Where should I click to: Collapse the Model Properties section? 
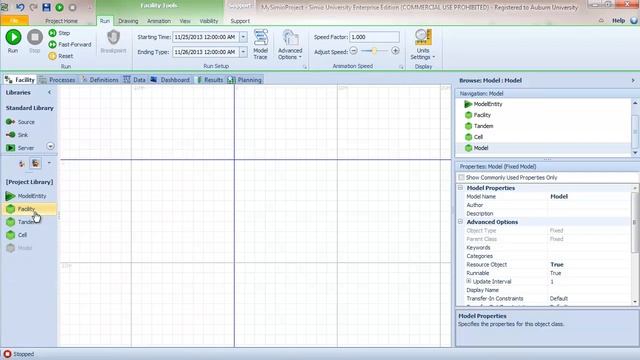tap(460, 188)
